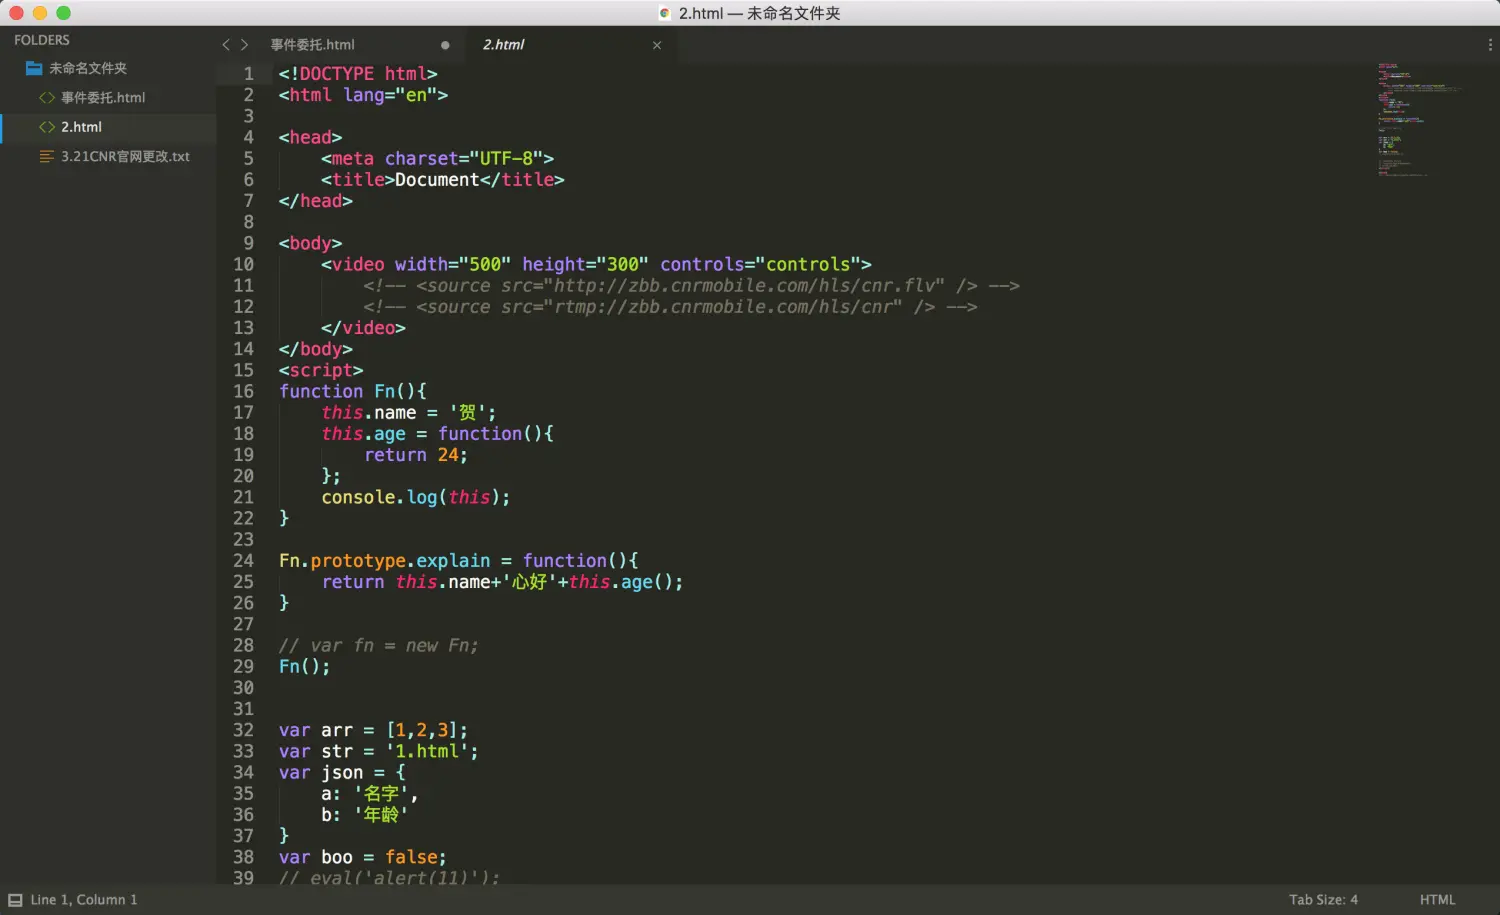Click line number 16 in the gutter
The image size is (1500, 915).
point(243,391)
